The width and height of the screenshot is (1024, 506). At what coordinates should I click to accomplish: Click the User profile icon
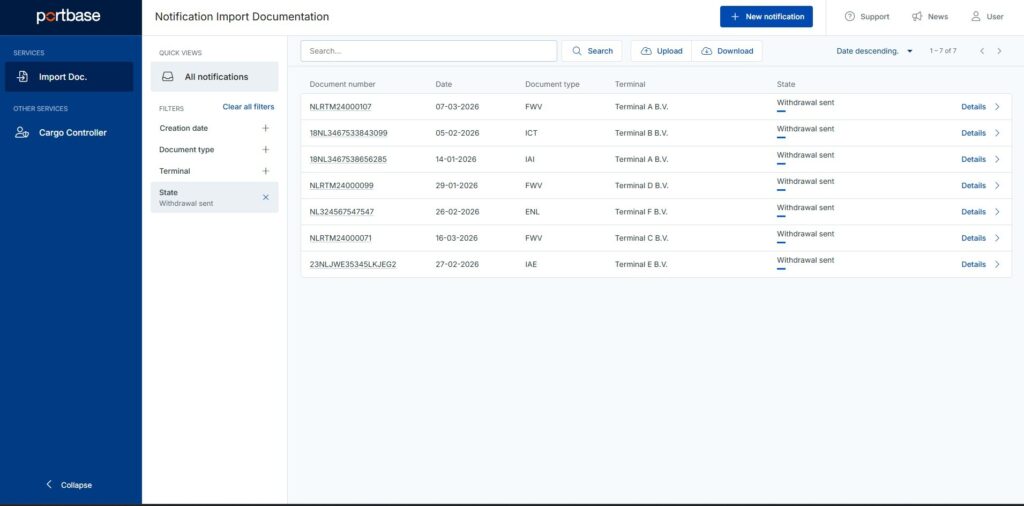(976, 17)
